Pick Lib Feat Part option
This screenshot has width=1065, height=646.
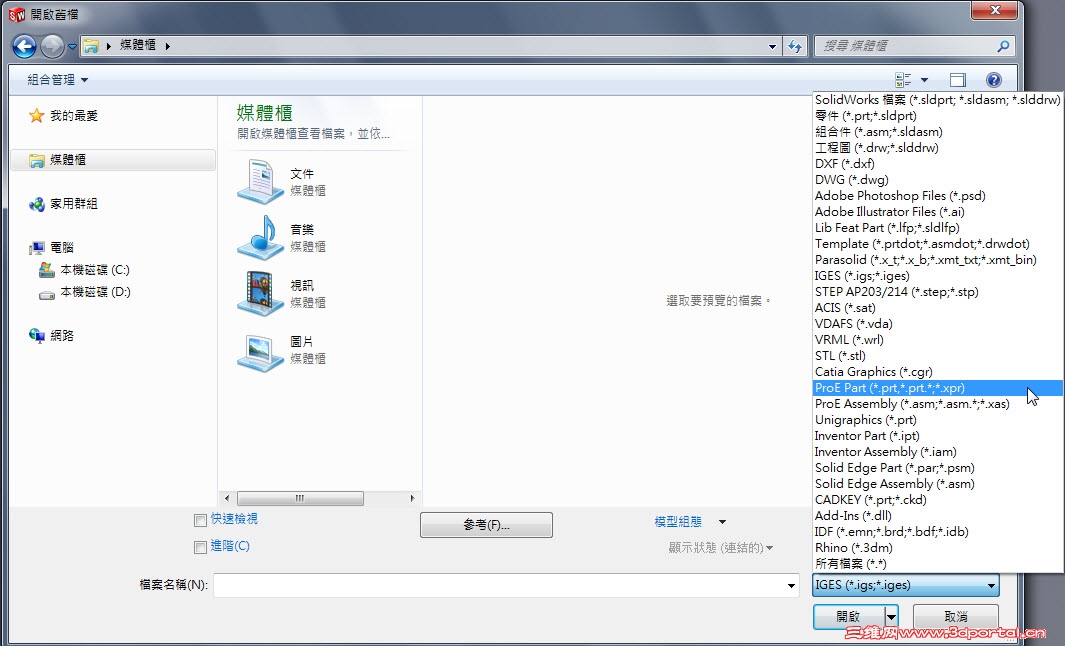pos(938,228)
